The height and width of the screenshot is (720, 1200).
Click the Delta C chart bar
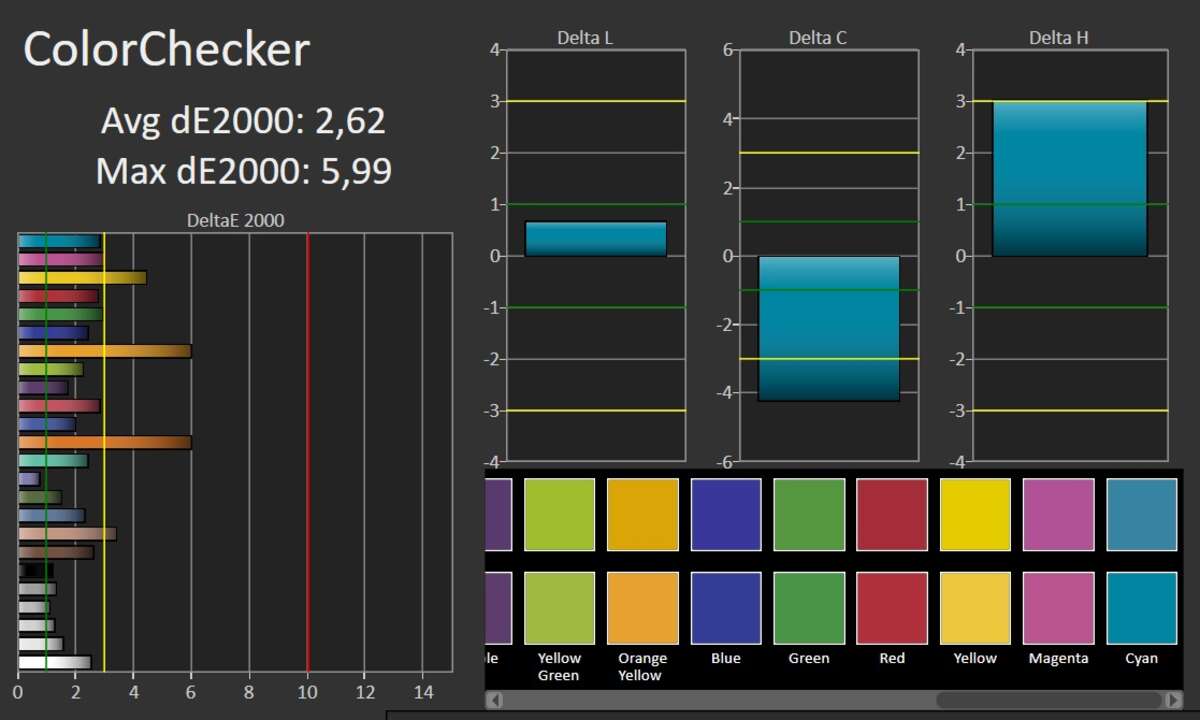pos(829,328)
